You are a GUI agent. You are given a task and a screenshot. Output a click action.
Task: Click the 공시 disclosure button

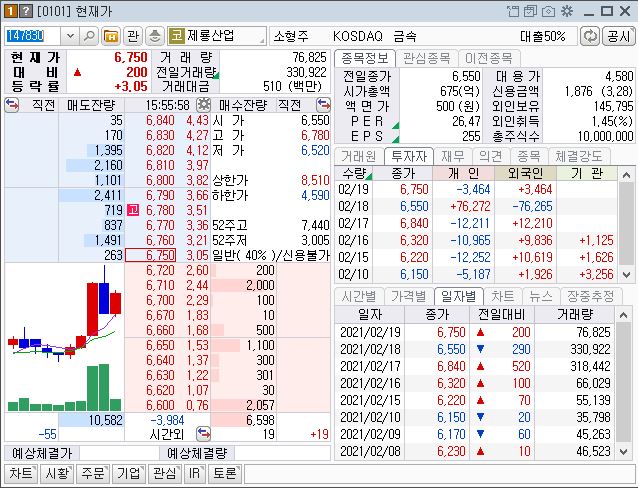(618, 36)
